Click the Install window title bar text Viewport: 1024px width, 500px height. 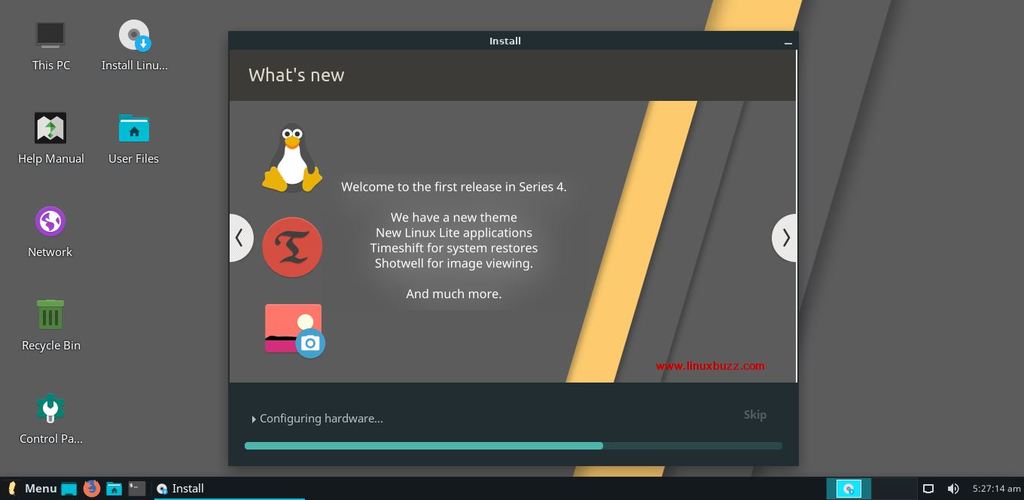tap(505, 41)
